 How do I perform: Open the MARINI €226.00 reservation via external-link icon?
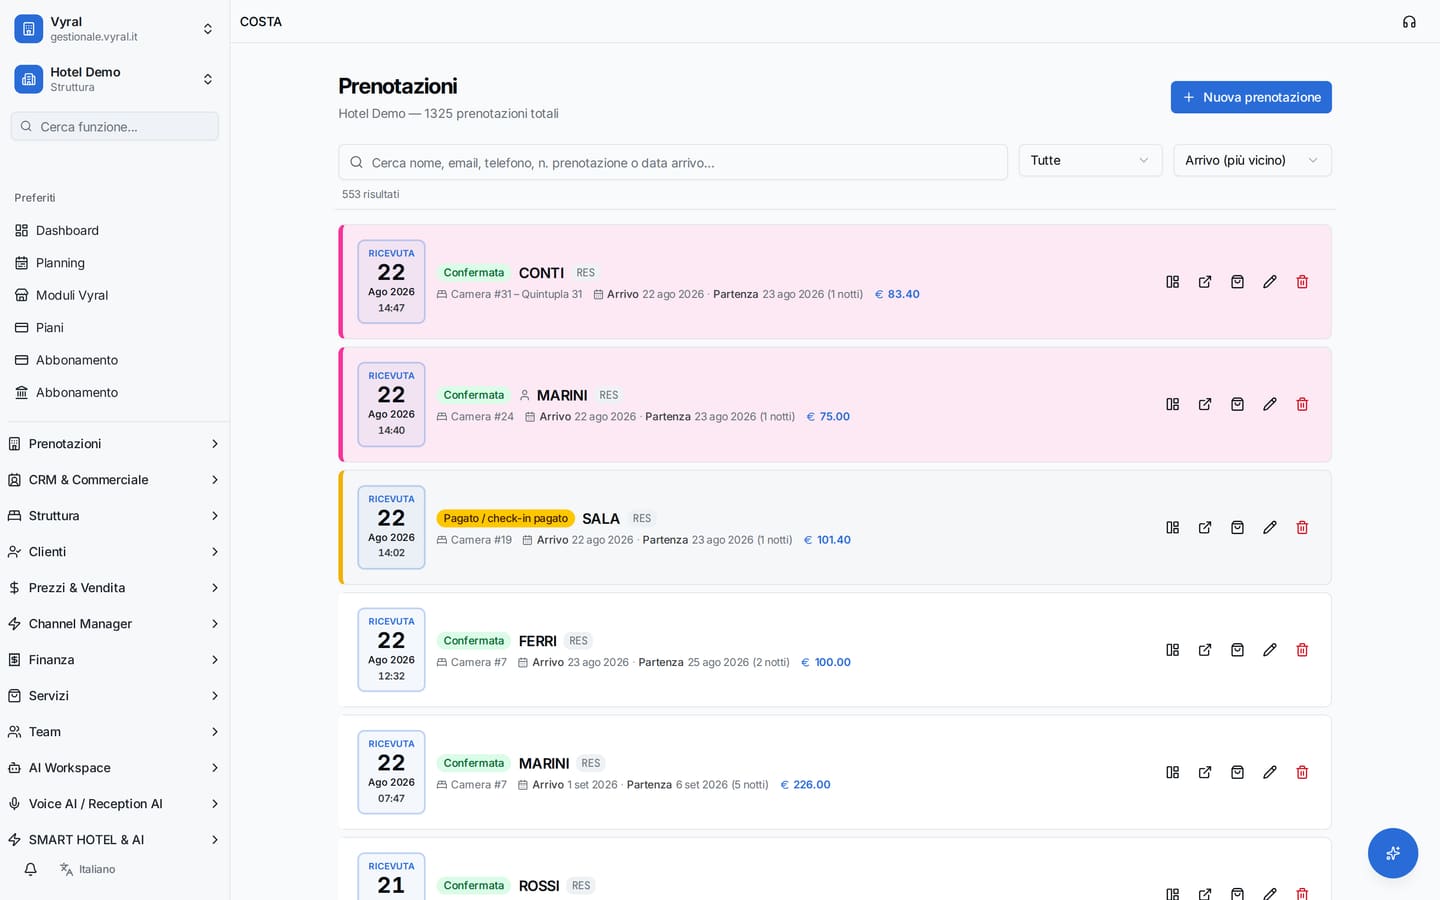(1205, 772)
